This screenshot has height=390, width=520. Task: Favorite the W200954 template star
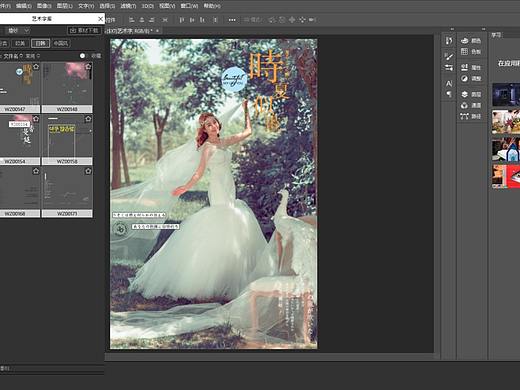[36, 119]
